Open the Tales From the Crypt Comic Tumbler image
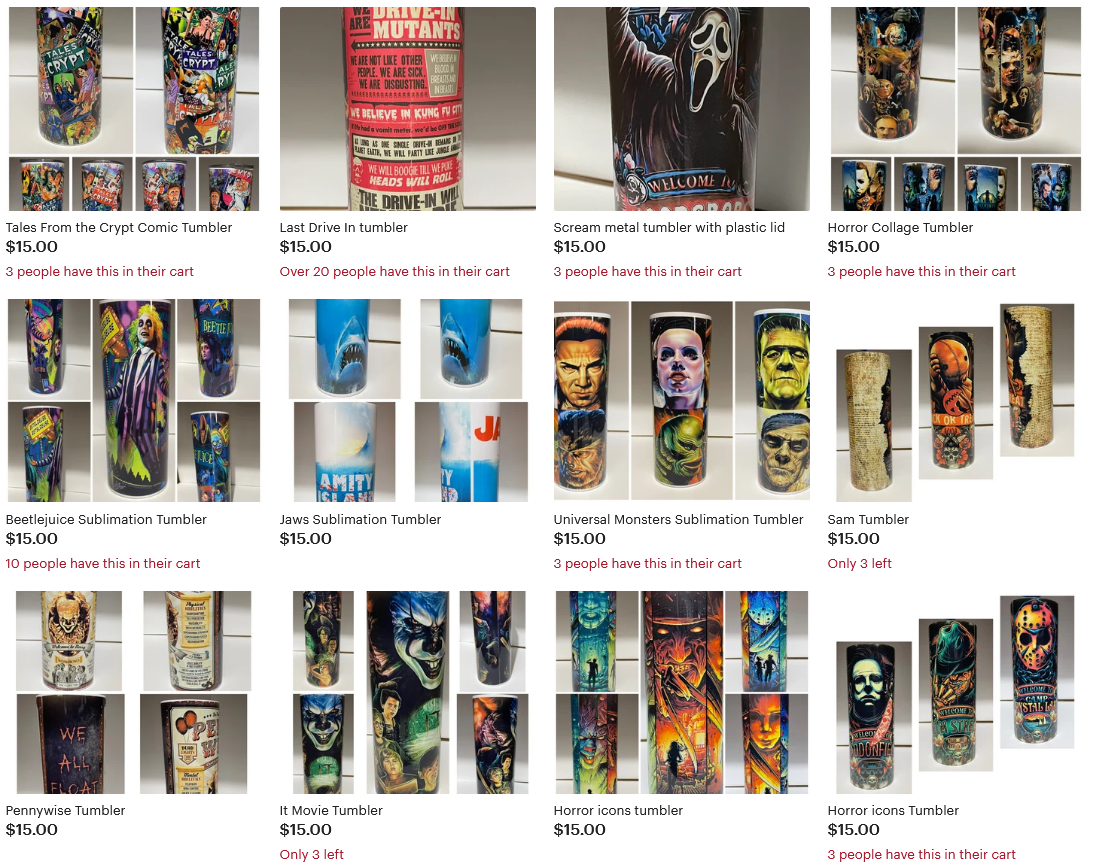 tap(134, 109)
